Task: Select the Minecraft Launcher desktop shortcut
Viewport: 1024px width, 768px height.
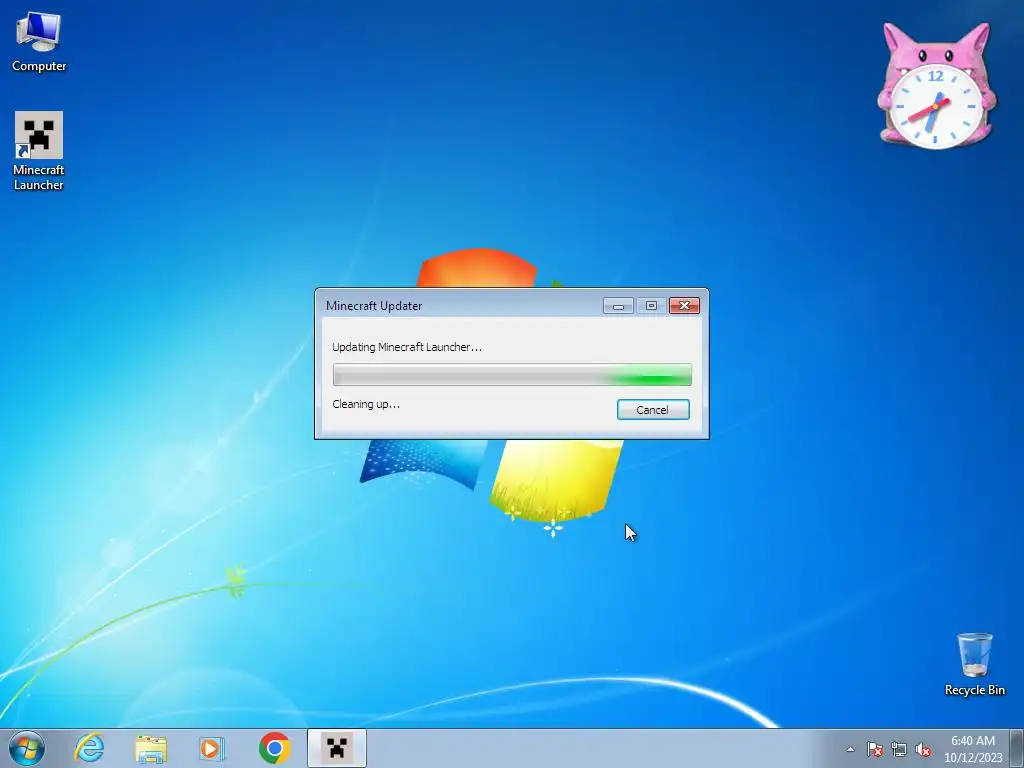Action: (x=39, y=151)
